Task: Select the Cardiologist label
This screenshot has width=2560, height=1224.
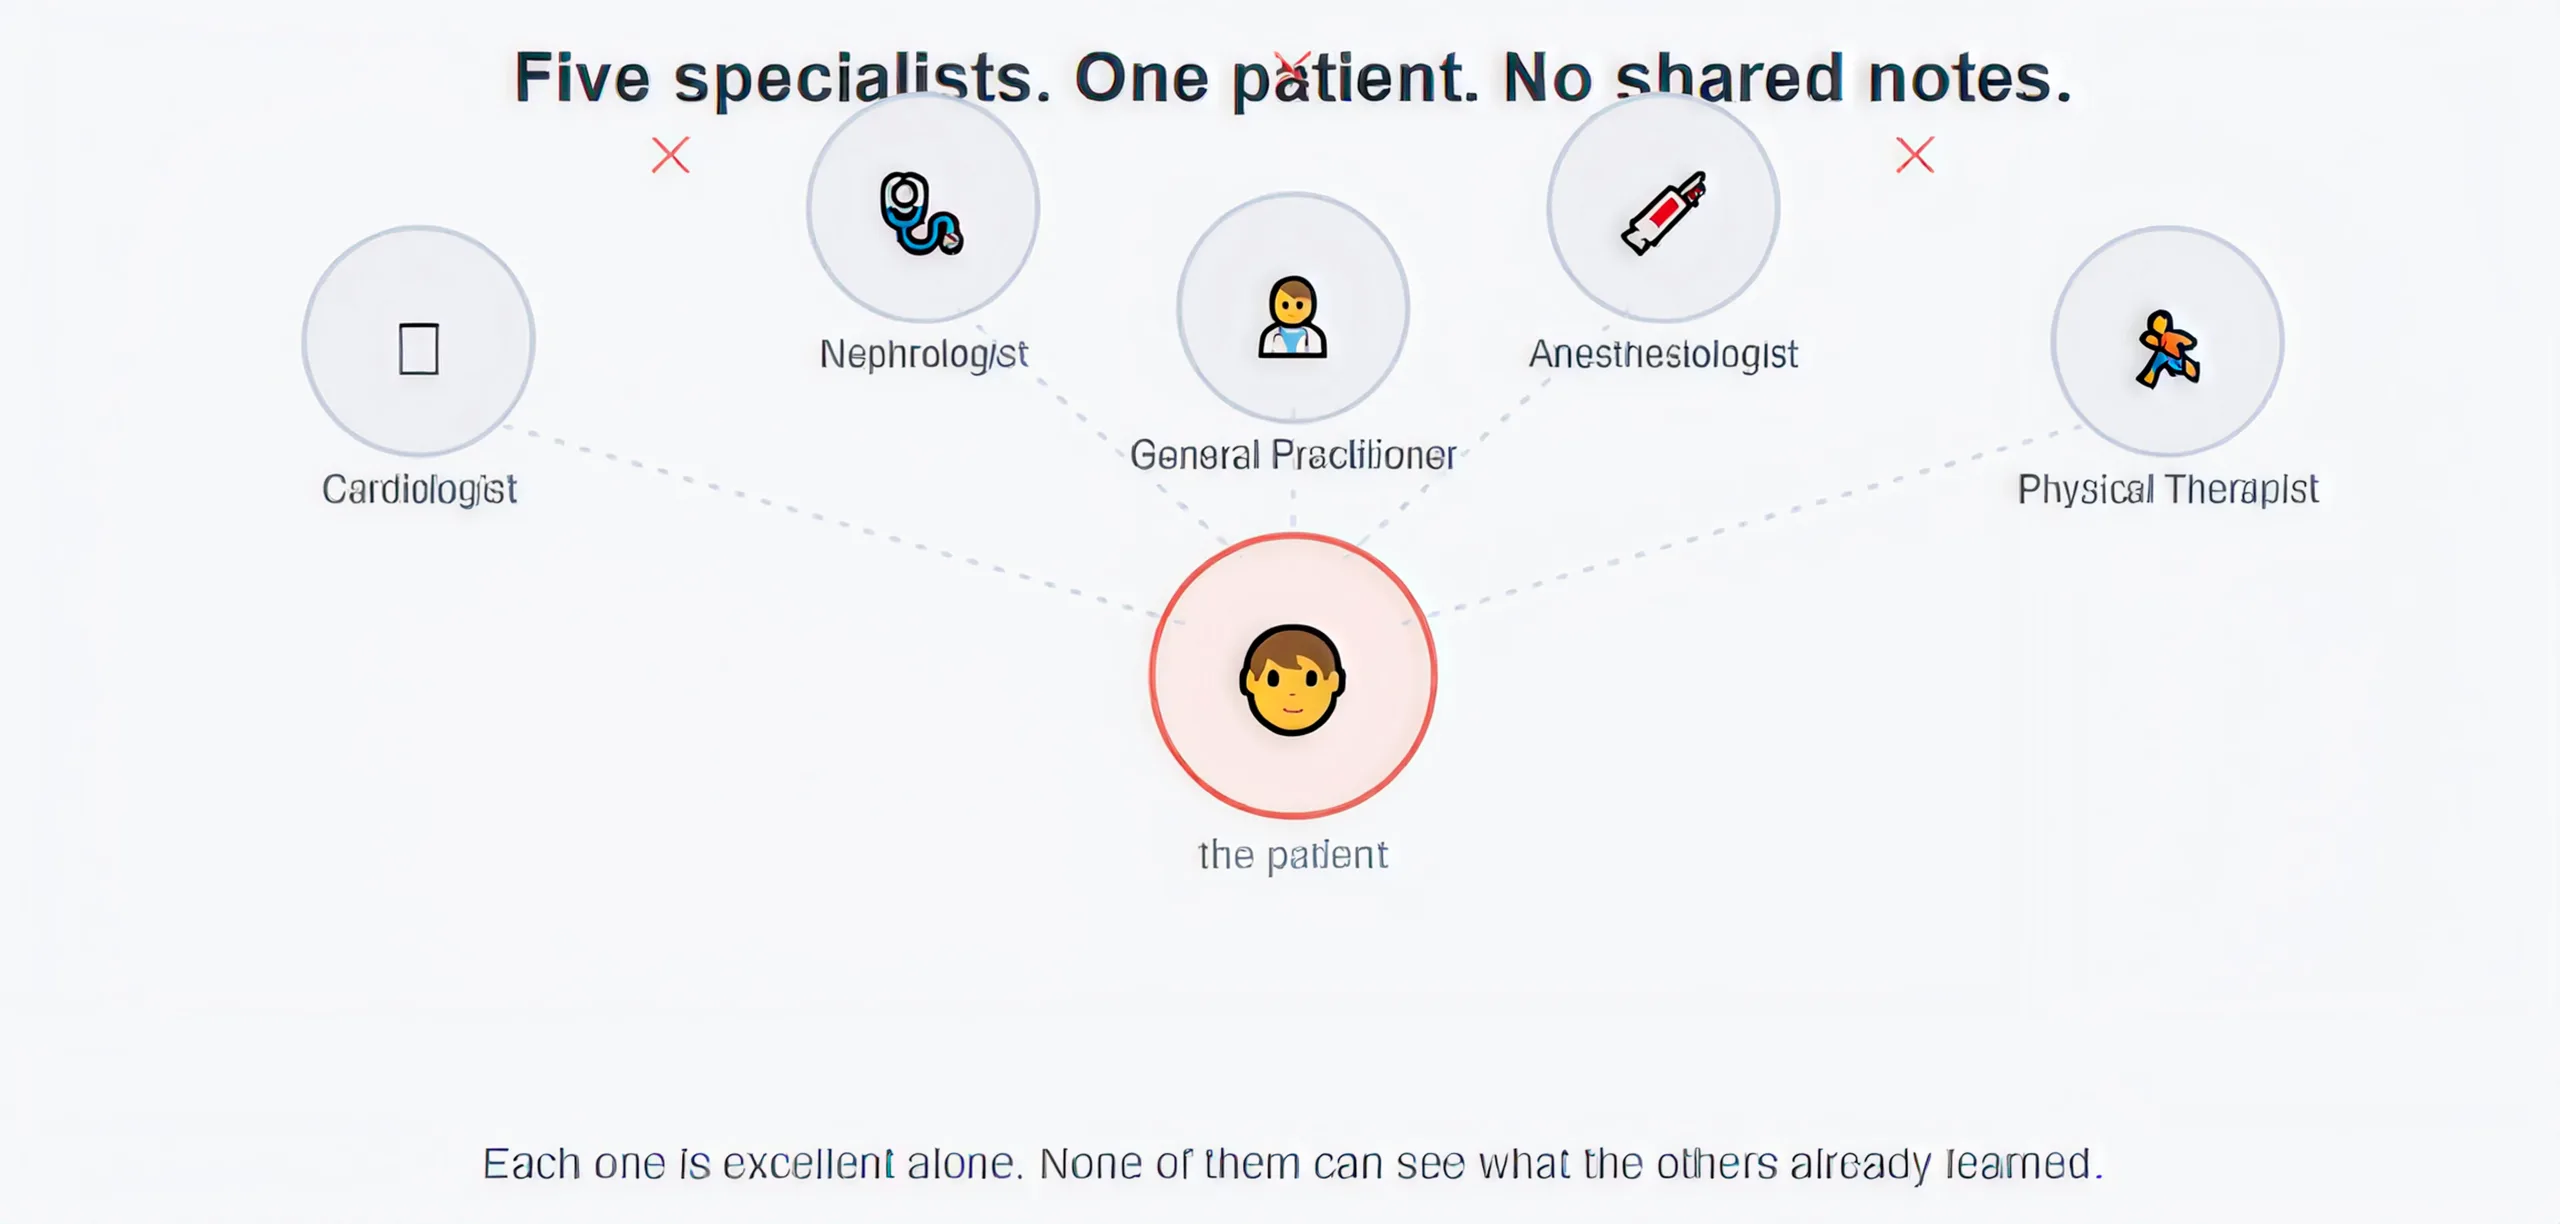Action: click(419, 490)
